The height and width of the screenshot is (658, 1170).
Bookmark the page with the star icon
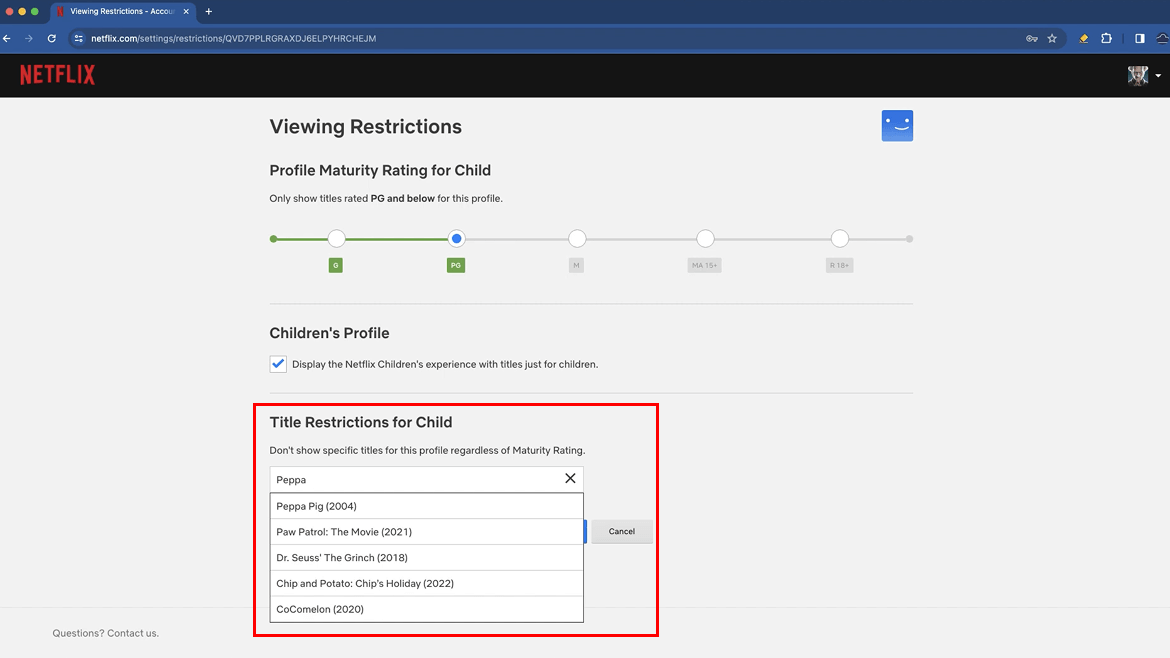click(x=1052, y=38)
